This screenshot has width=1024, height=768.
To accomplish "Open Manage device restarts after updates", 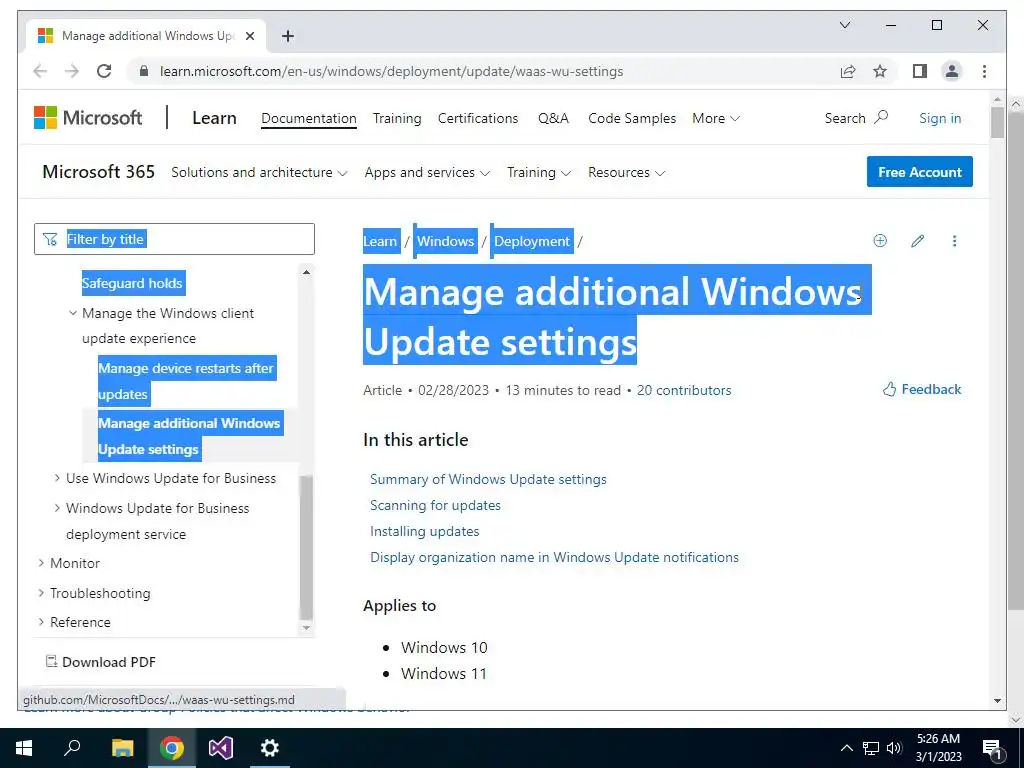I will coord(186,381).
